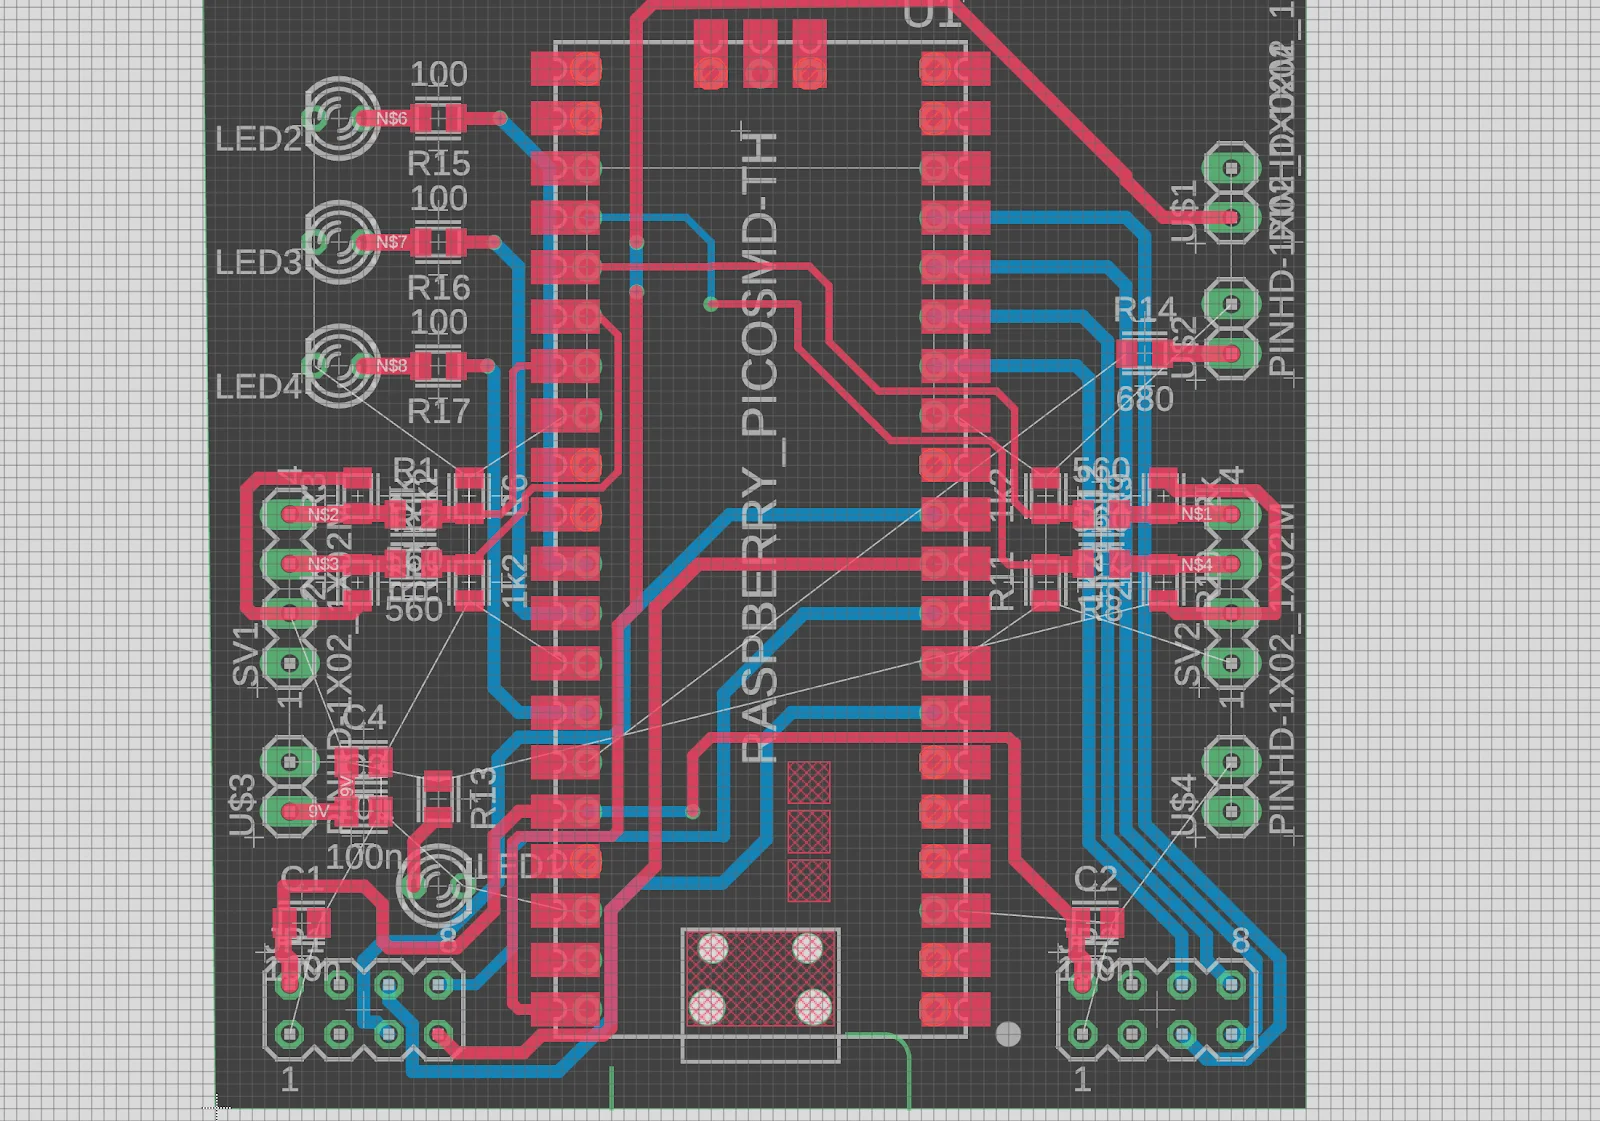Click the LED4 footprint circle

[x=340, y=366]
